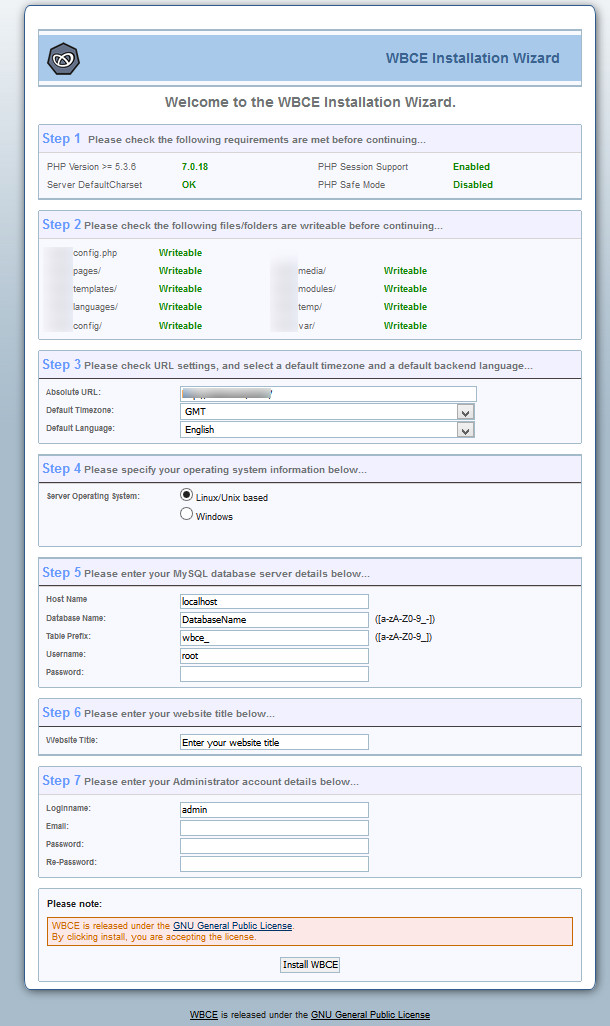Screen dimensions: 610x1026
Task: Expand the Default Language dropdown
Action: pyautogui.click(x=327, y=430)
